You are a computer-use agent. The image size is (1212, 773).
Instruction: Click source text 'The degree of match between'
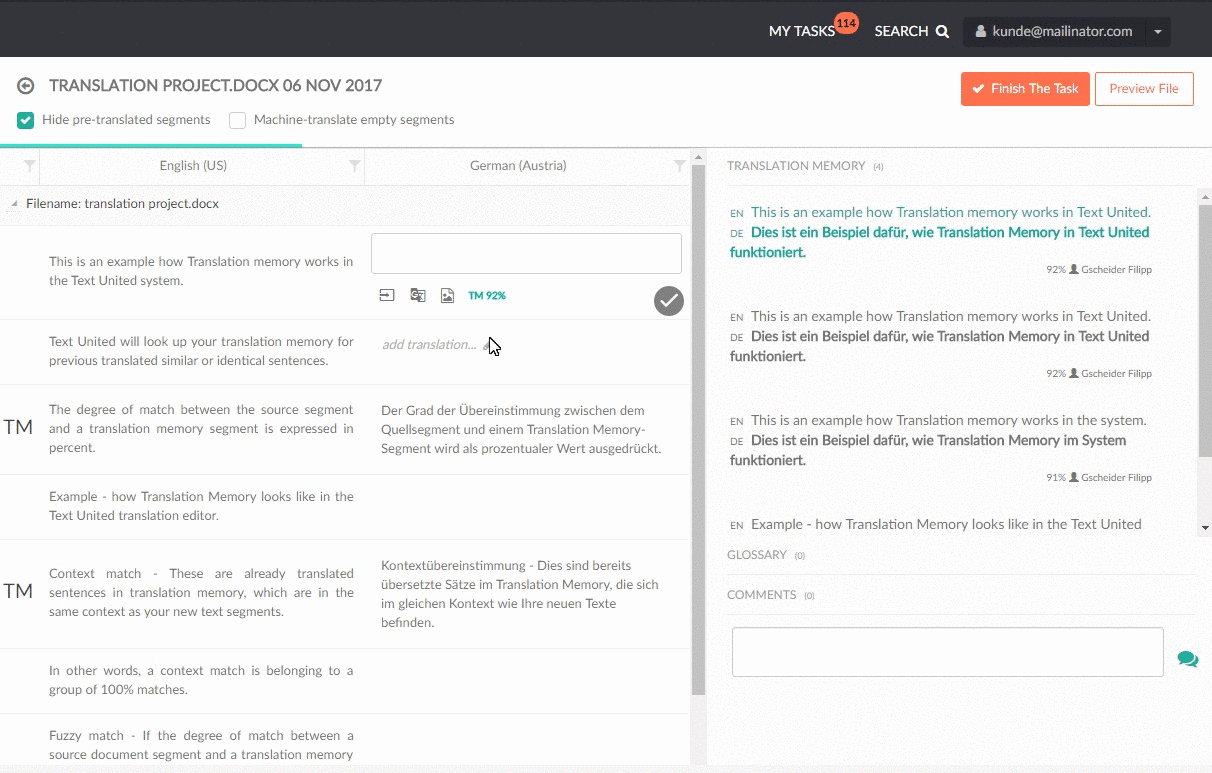point(201,428)
